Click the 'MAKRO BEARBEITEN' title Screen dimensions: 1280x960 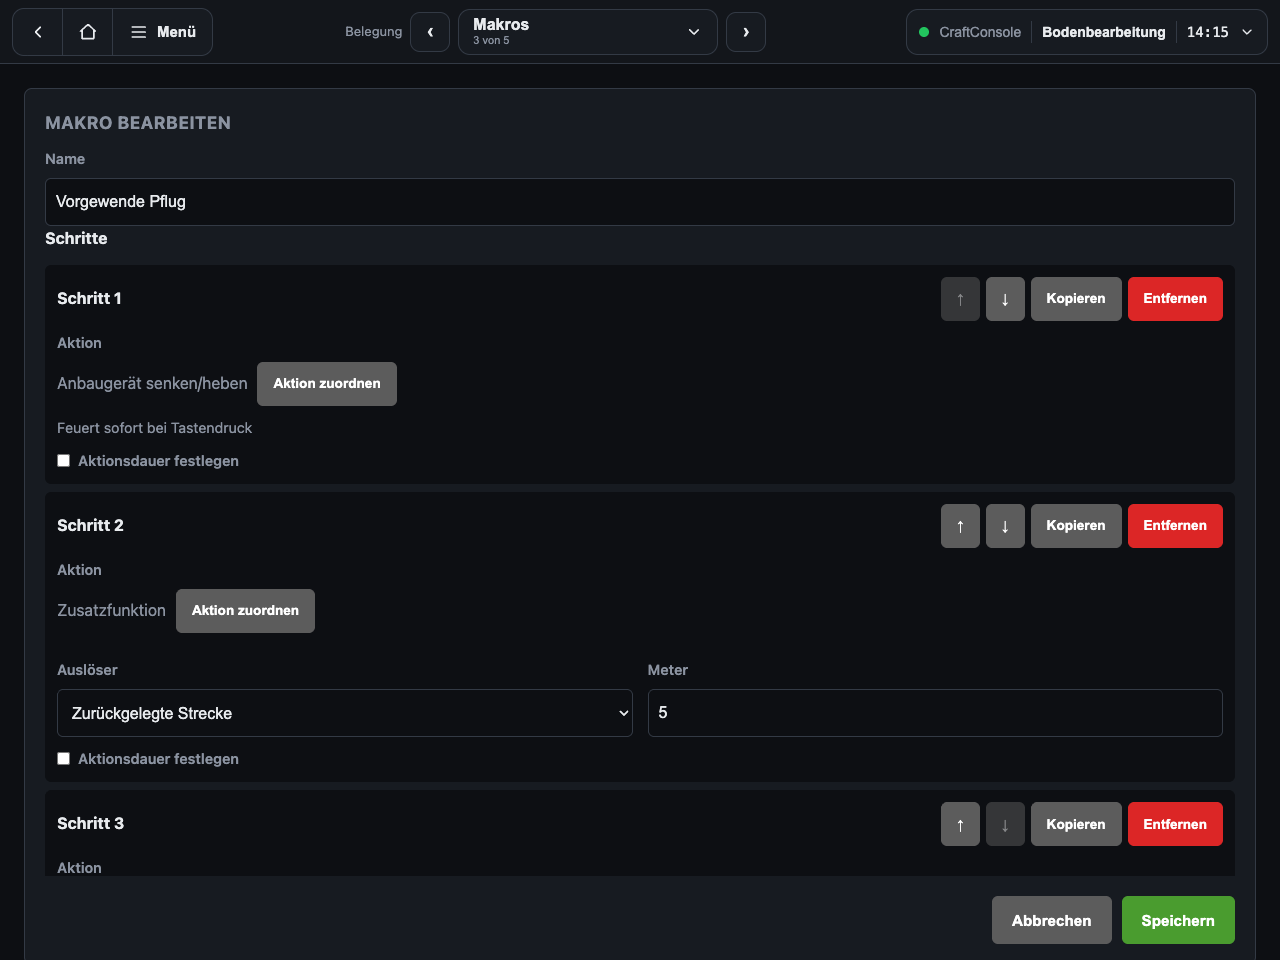[138, 123]
